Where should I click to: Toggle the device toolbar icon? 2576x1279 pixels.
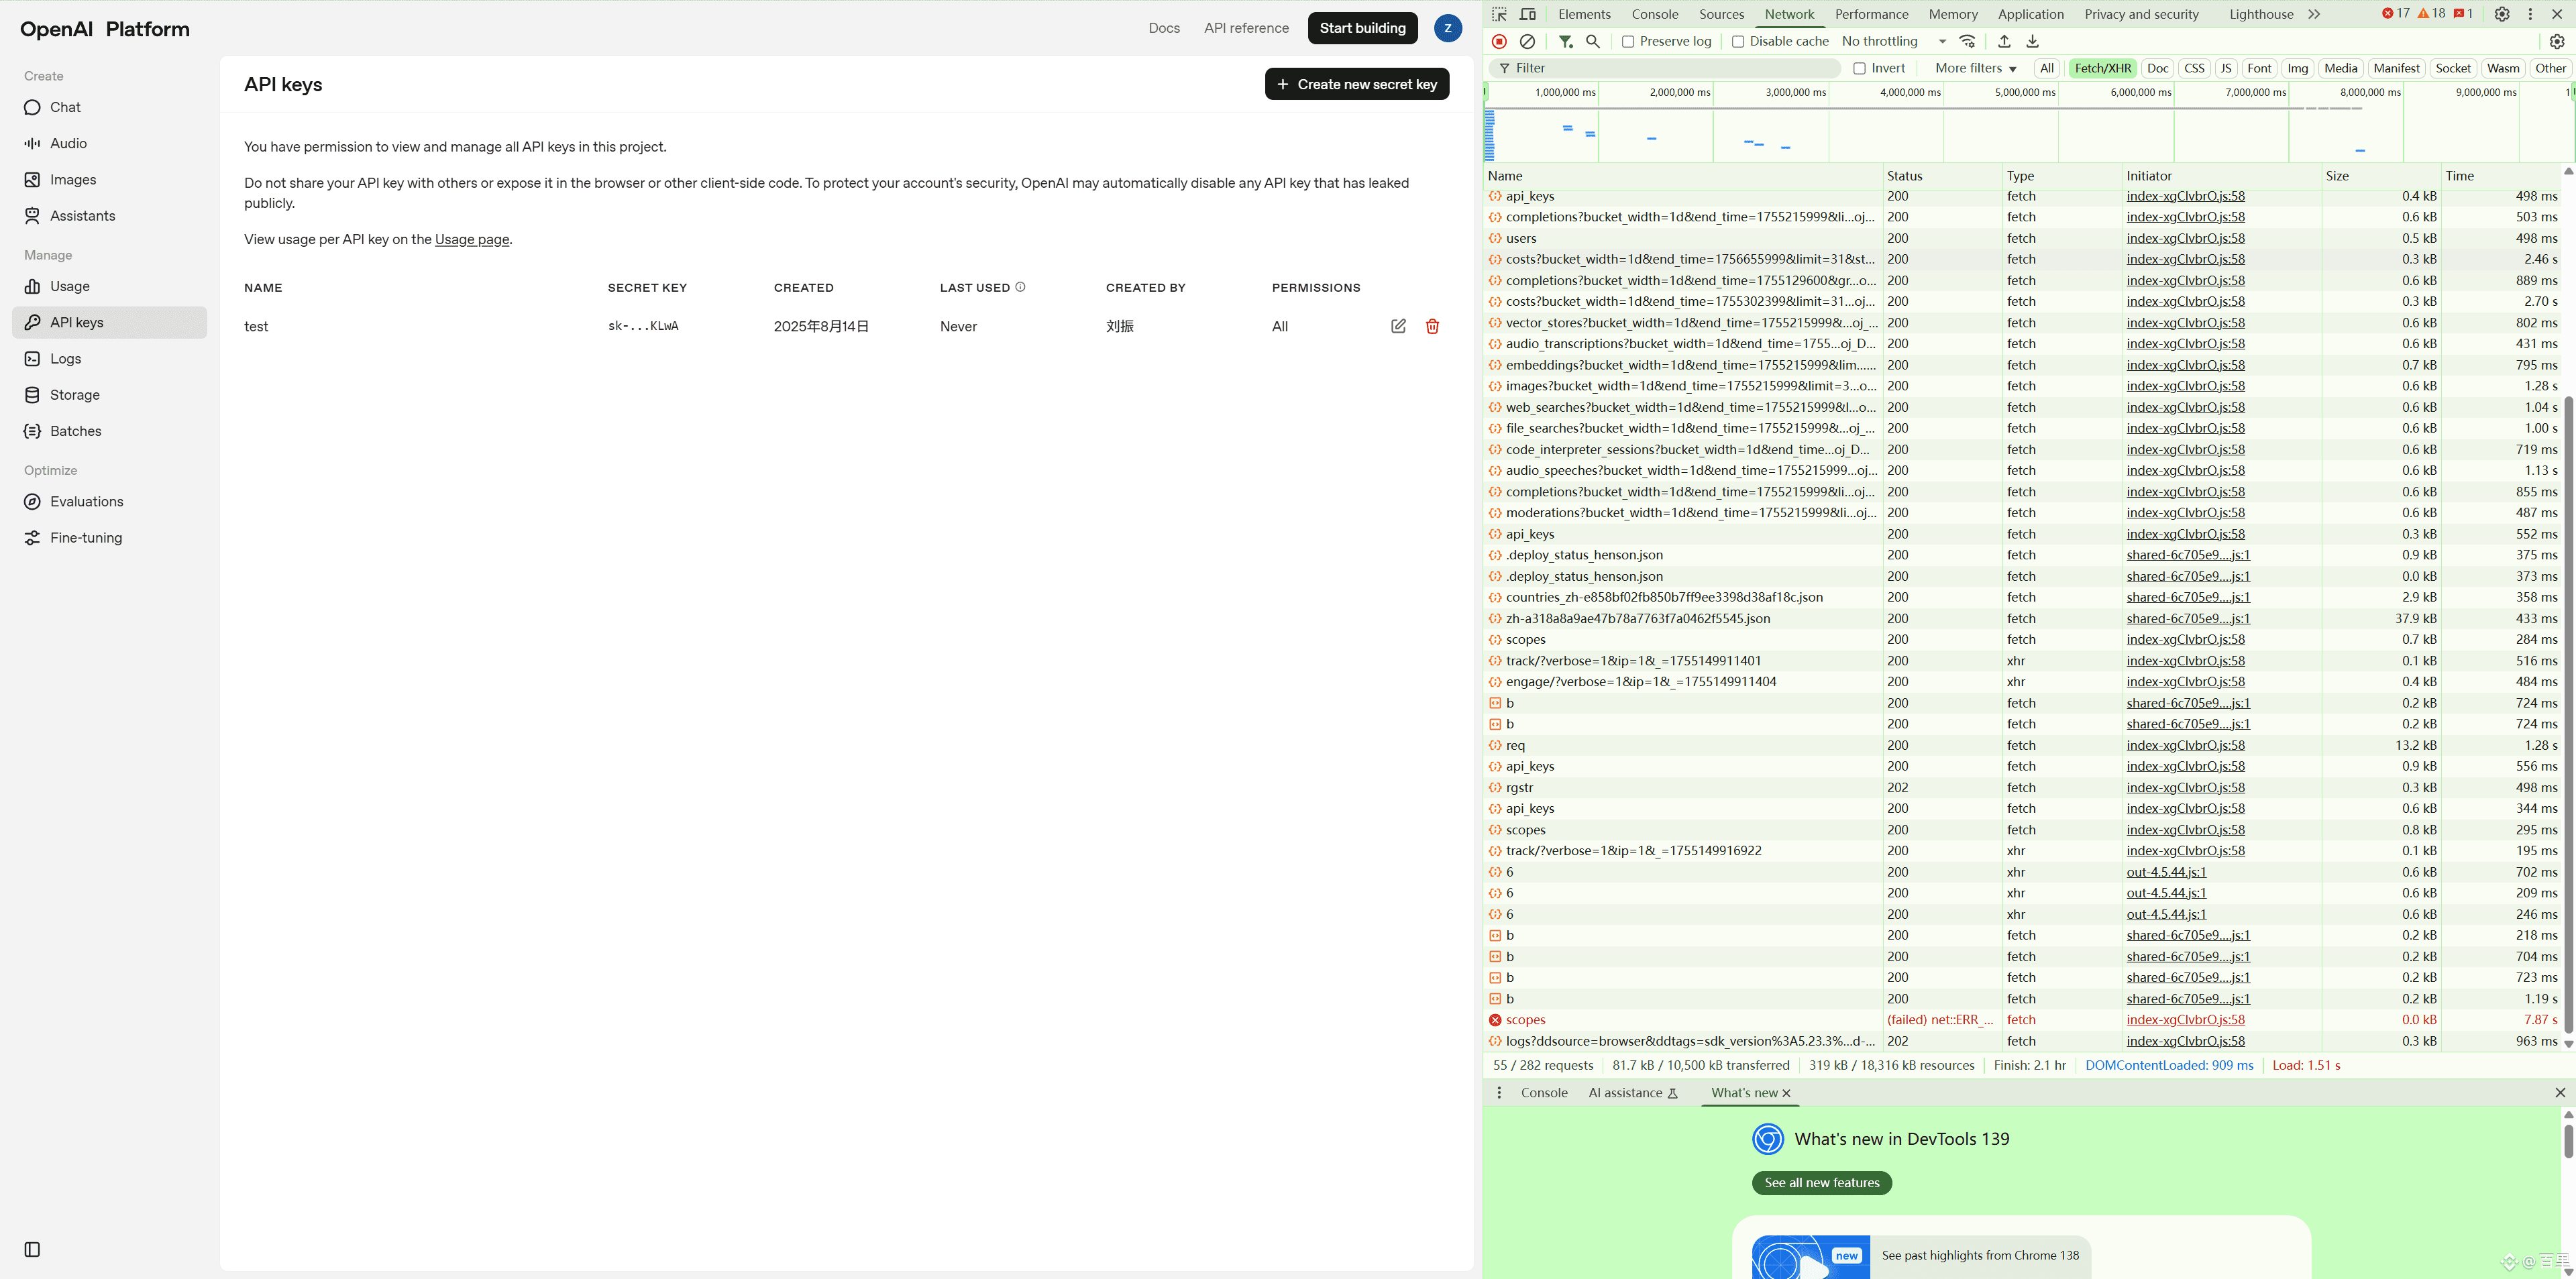1528,14
